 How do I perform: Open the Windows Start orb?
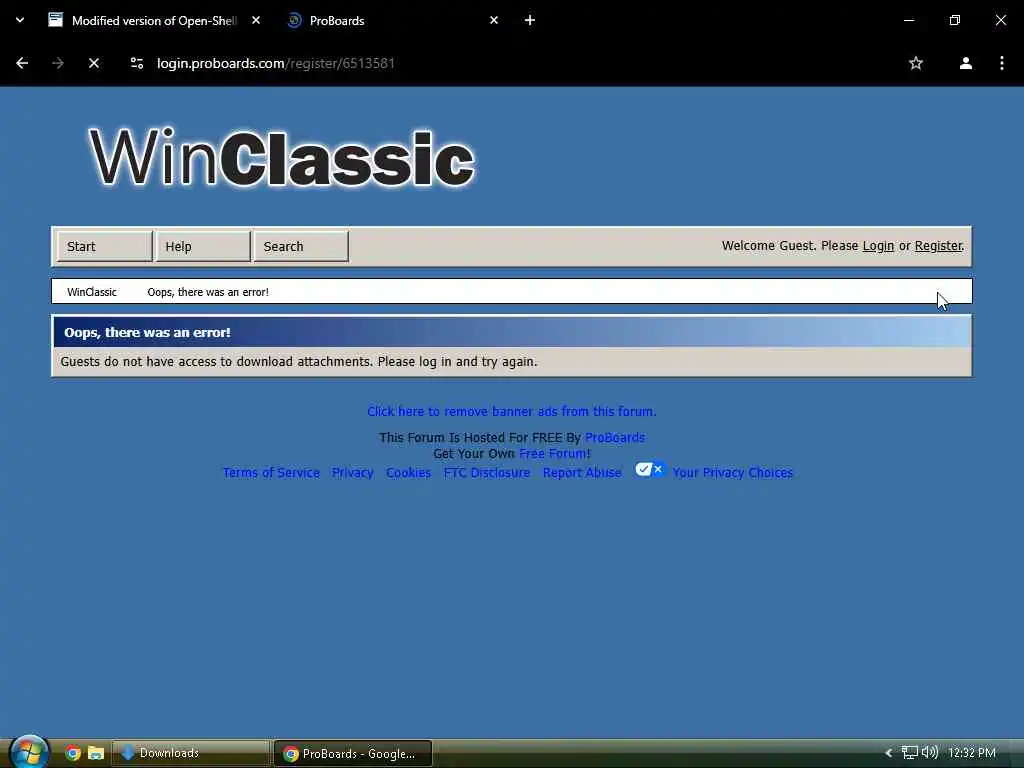coord(28,752)
